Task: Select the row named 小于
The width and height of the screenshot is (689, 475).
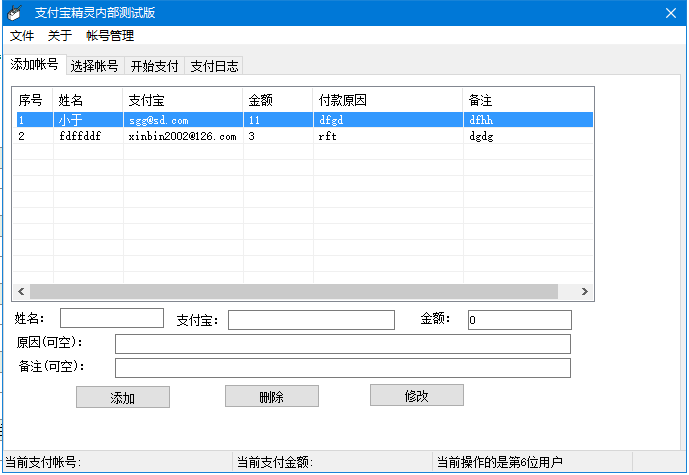Action: 303,120
